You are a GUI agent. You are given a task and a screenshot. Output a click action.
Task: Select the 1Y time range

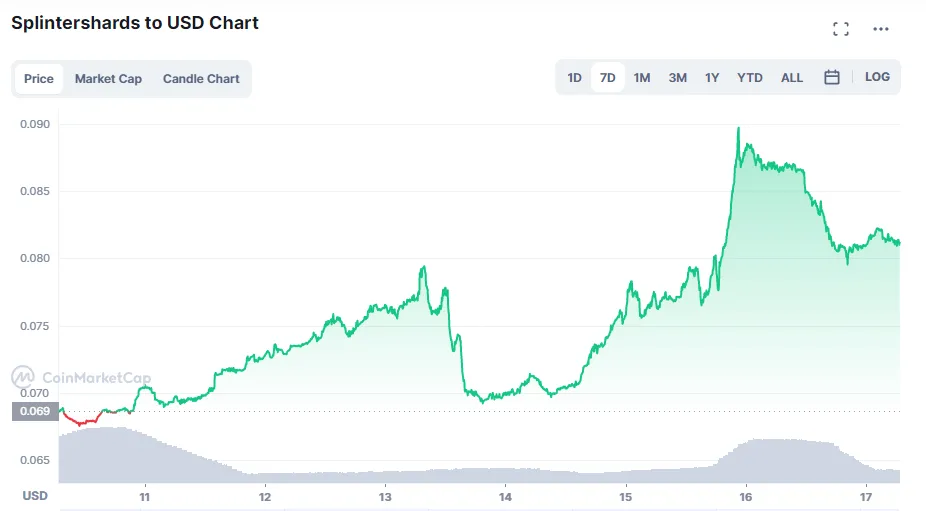tap(712, 77)
